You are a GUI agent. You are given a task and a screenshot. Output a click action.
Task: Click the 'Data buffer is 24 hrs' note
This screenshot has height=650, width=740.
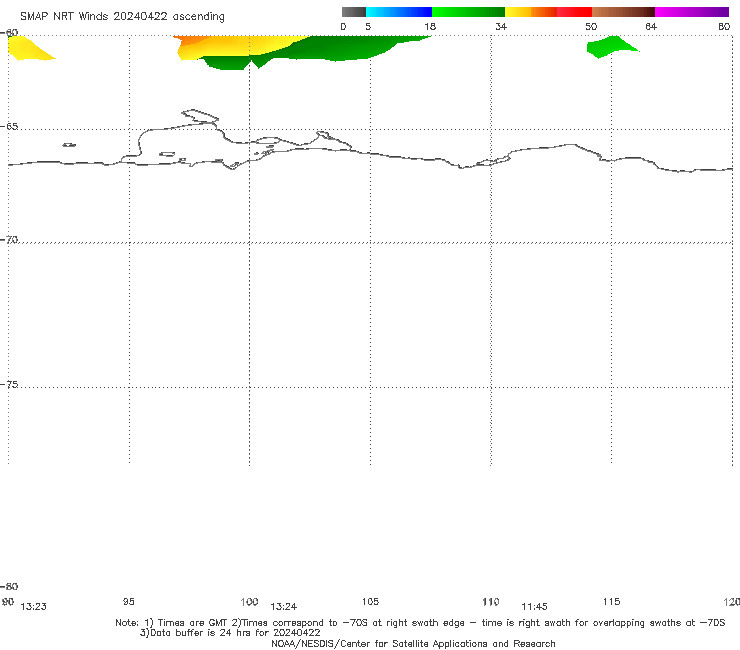coord(230,633)
